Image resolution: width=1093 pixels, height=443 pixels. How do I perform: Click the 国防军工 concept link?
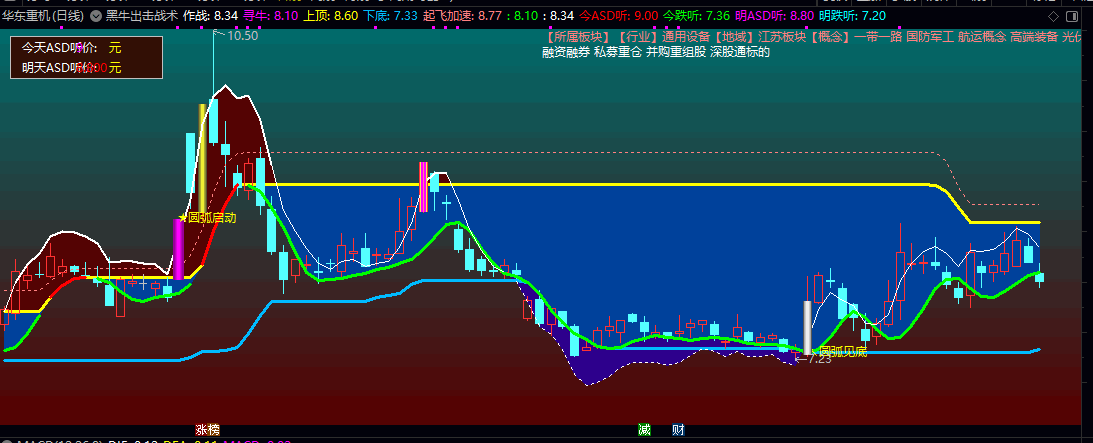click(929, 37)
